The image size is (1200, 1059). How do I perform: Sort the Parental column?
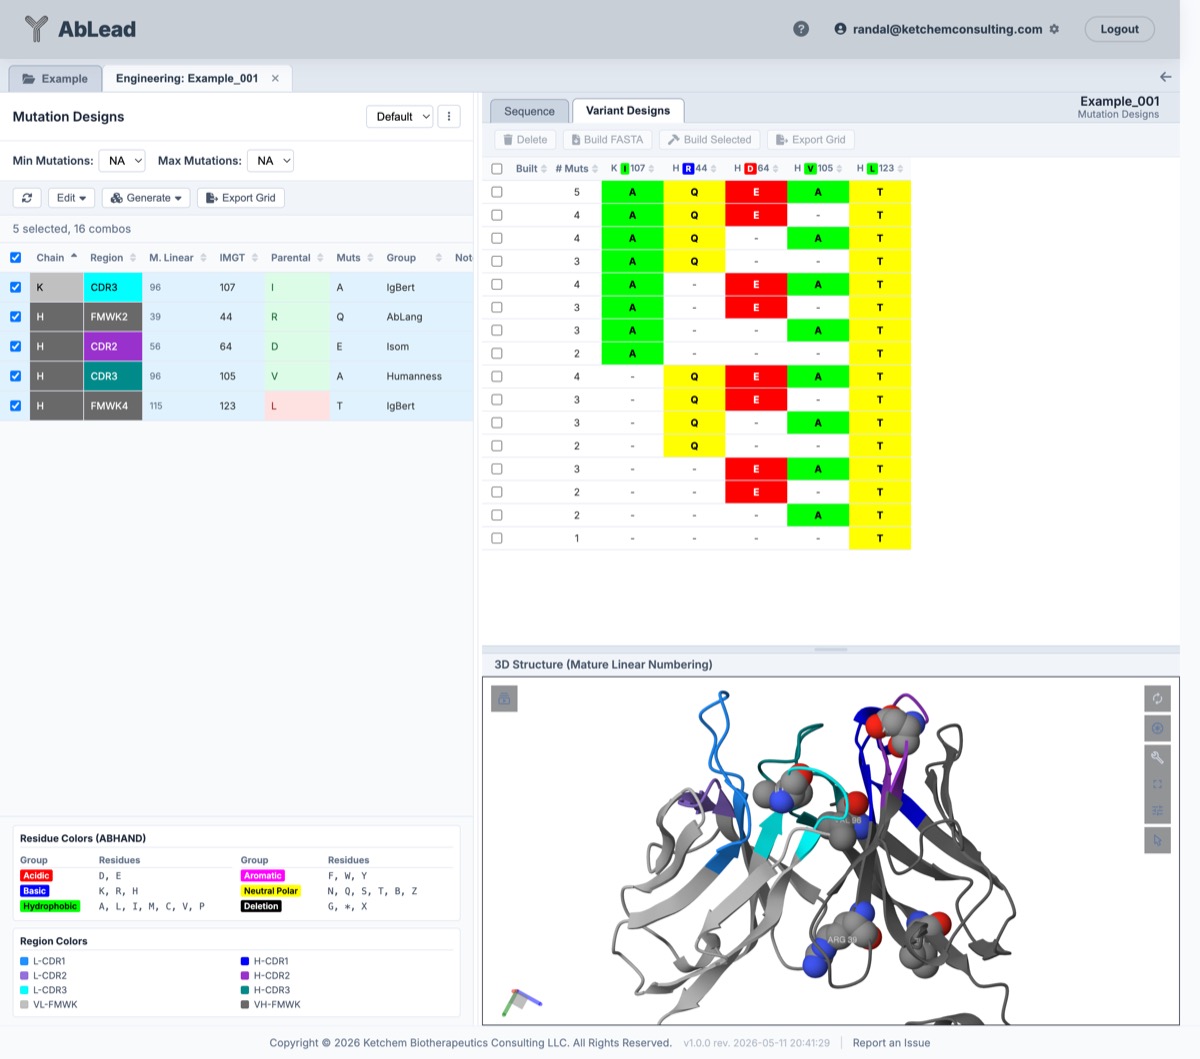coord(320,258)
